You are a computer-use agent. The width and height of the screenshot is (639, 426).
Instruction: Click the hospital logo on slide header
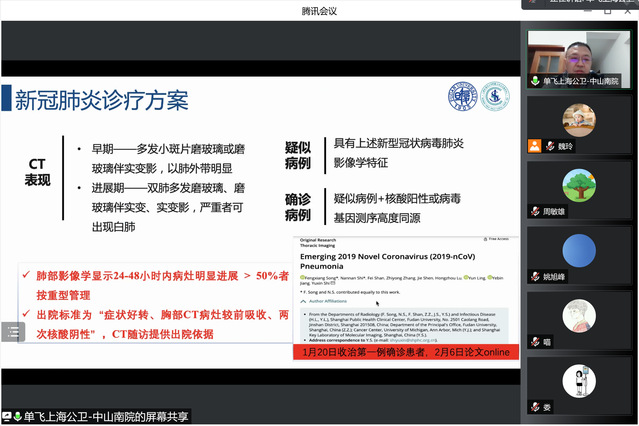click(493, 97)
